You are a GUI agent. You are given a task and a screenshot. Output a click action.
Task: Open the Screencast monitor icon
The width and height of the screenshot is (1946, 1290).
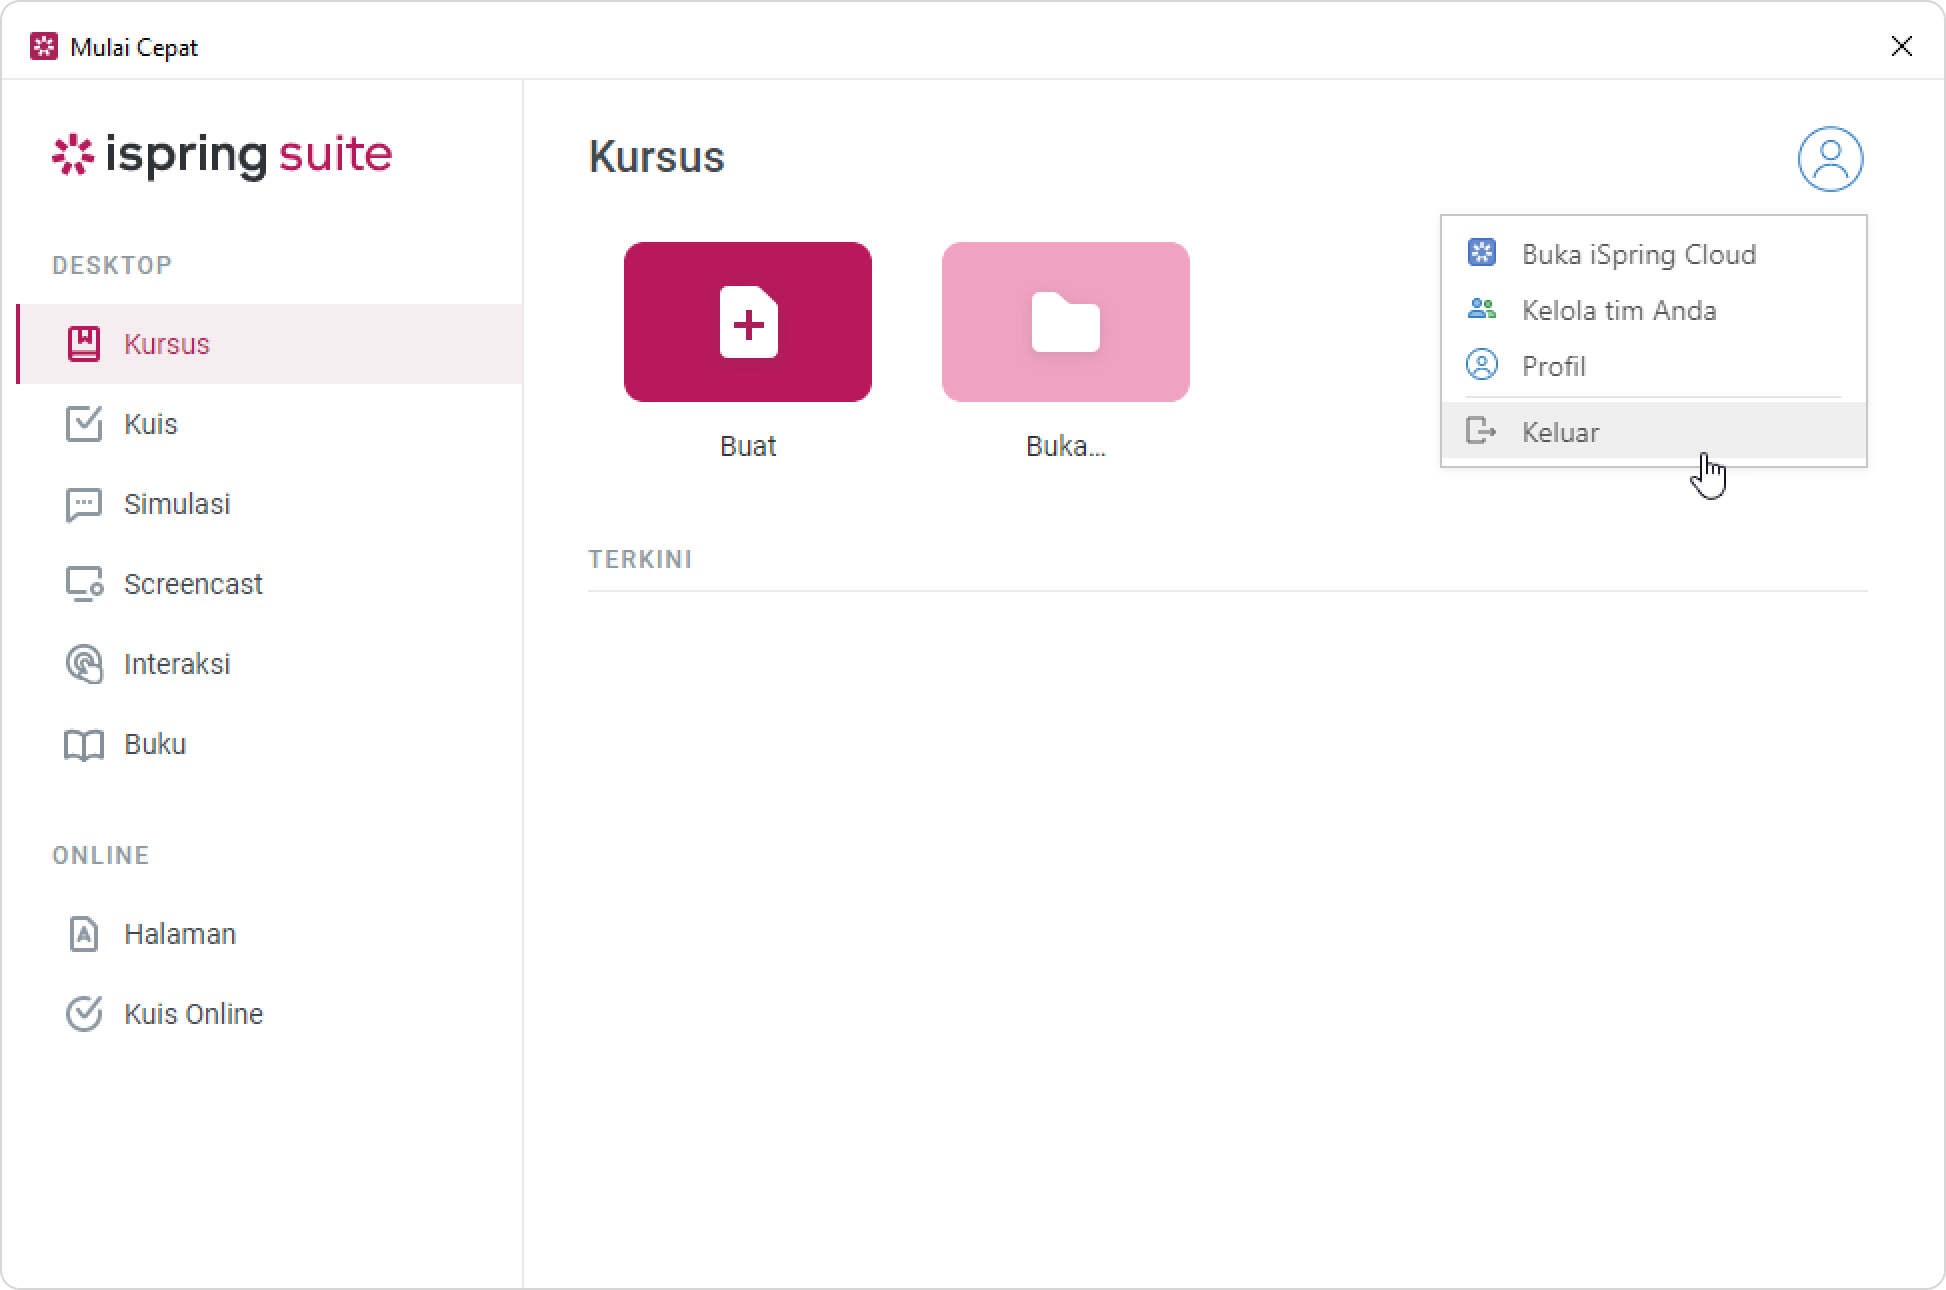point(84,584)
